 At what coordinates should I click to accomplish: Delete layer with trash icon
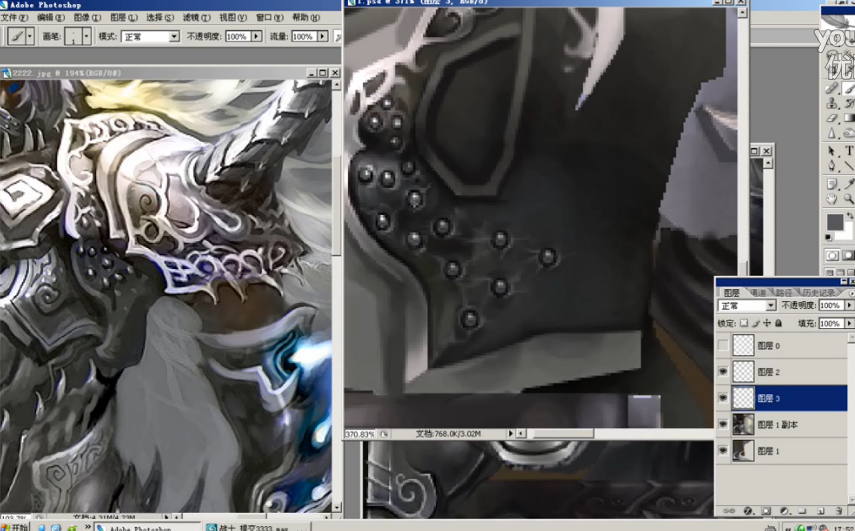pyautogui.click(x=839, y=511)
